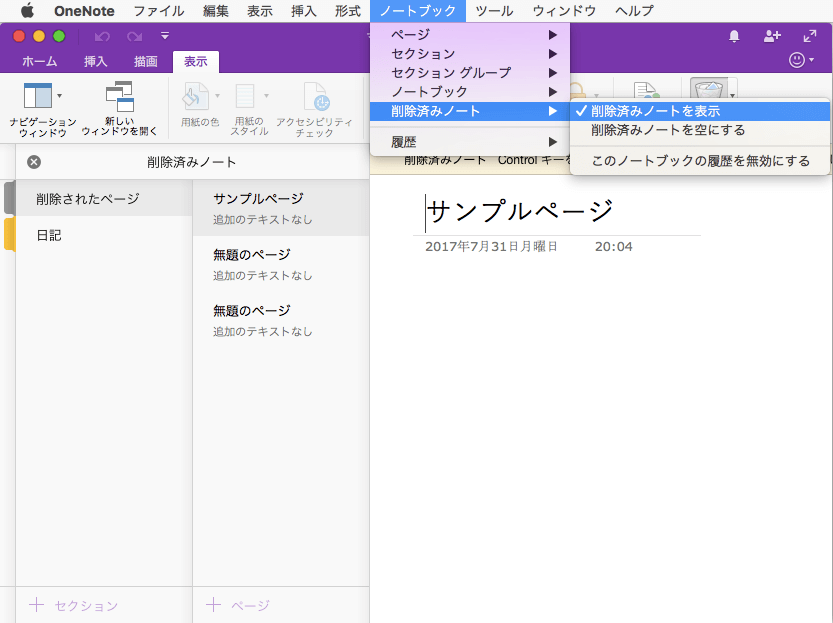
Task: Switch to the 挿入 ribbon tab
Action: 96,62
